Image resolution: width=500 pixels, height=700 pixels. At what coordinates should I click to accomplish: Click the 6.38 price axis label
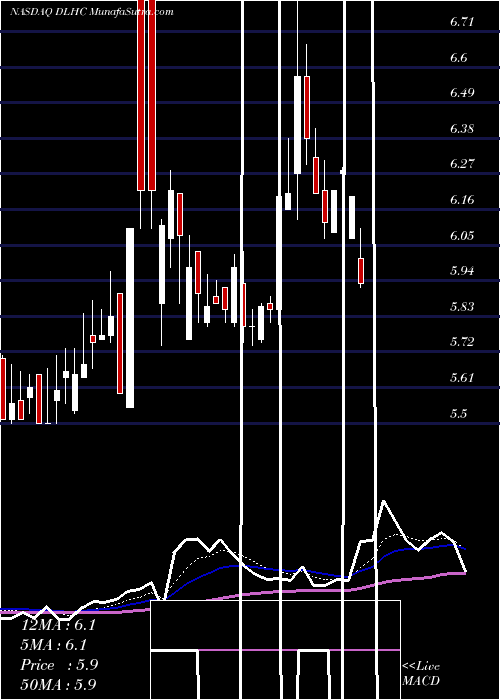click(462, 128)
